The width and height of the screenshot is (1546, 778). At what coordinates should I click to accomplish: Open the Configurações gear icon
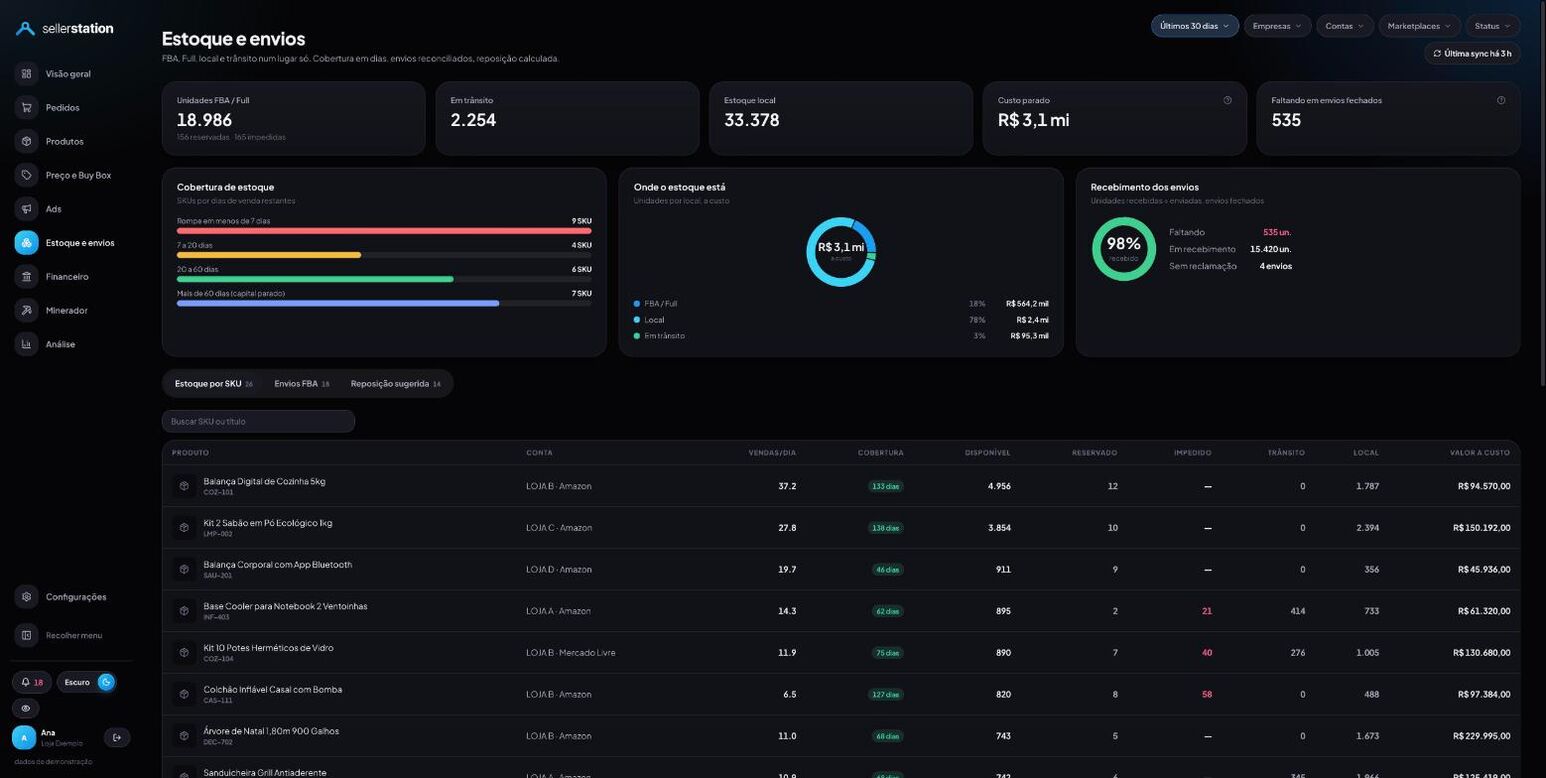click(26, 597)
